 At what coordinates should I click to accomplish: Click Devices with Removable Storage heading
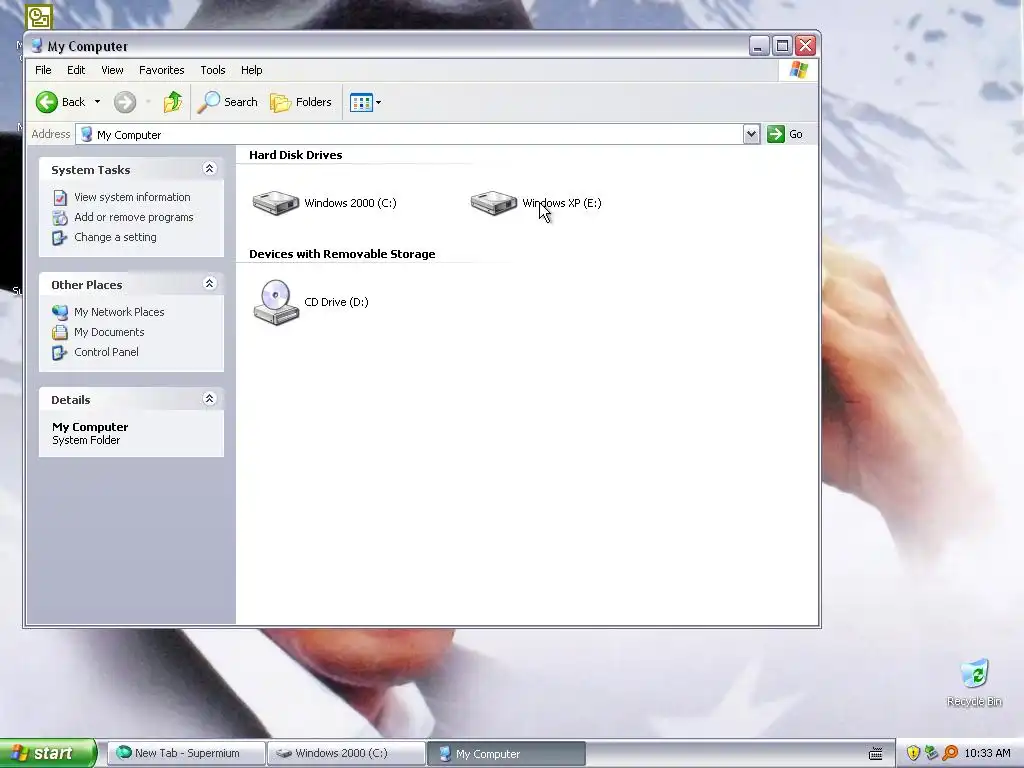(x=342, y=254)
